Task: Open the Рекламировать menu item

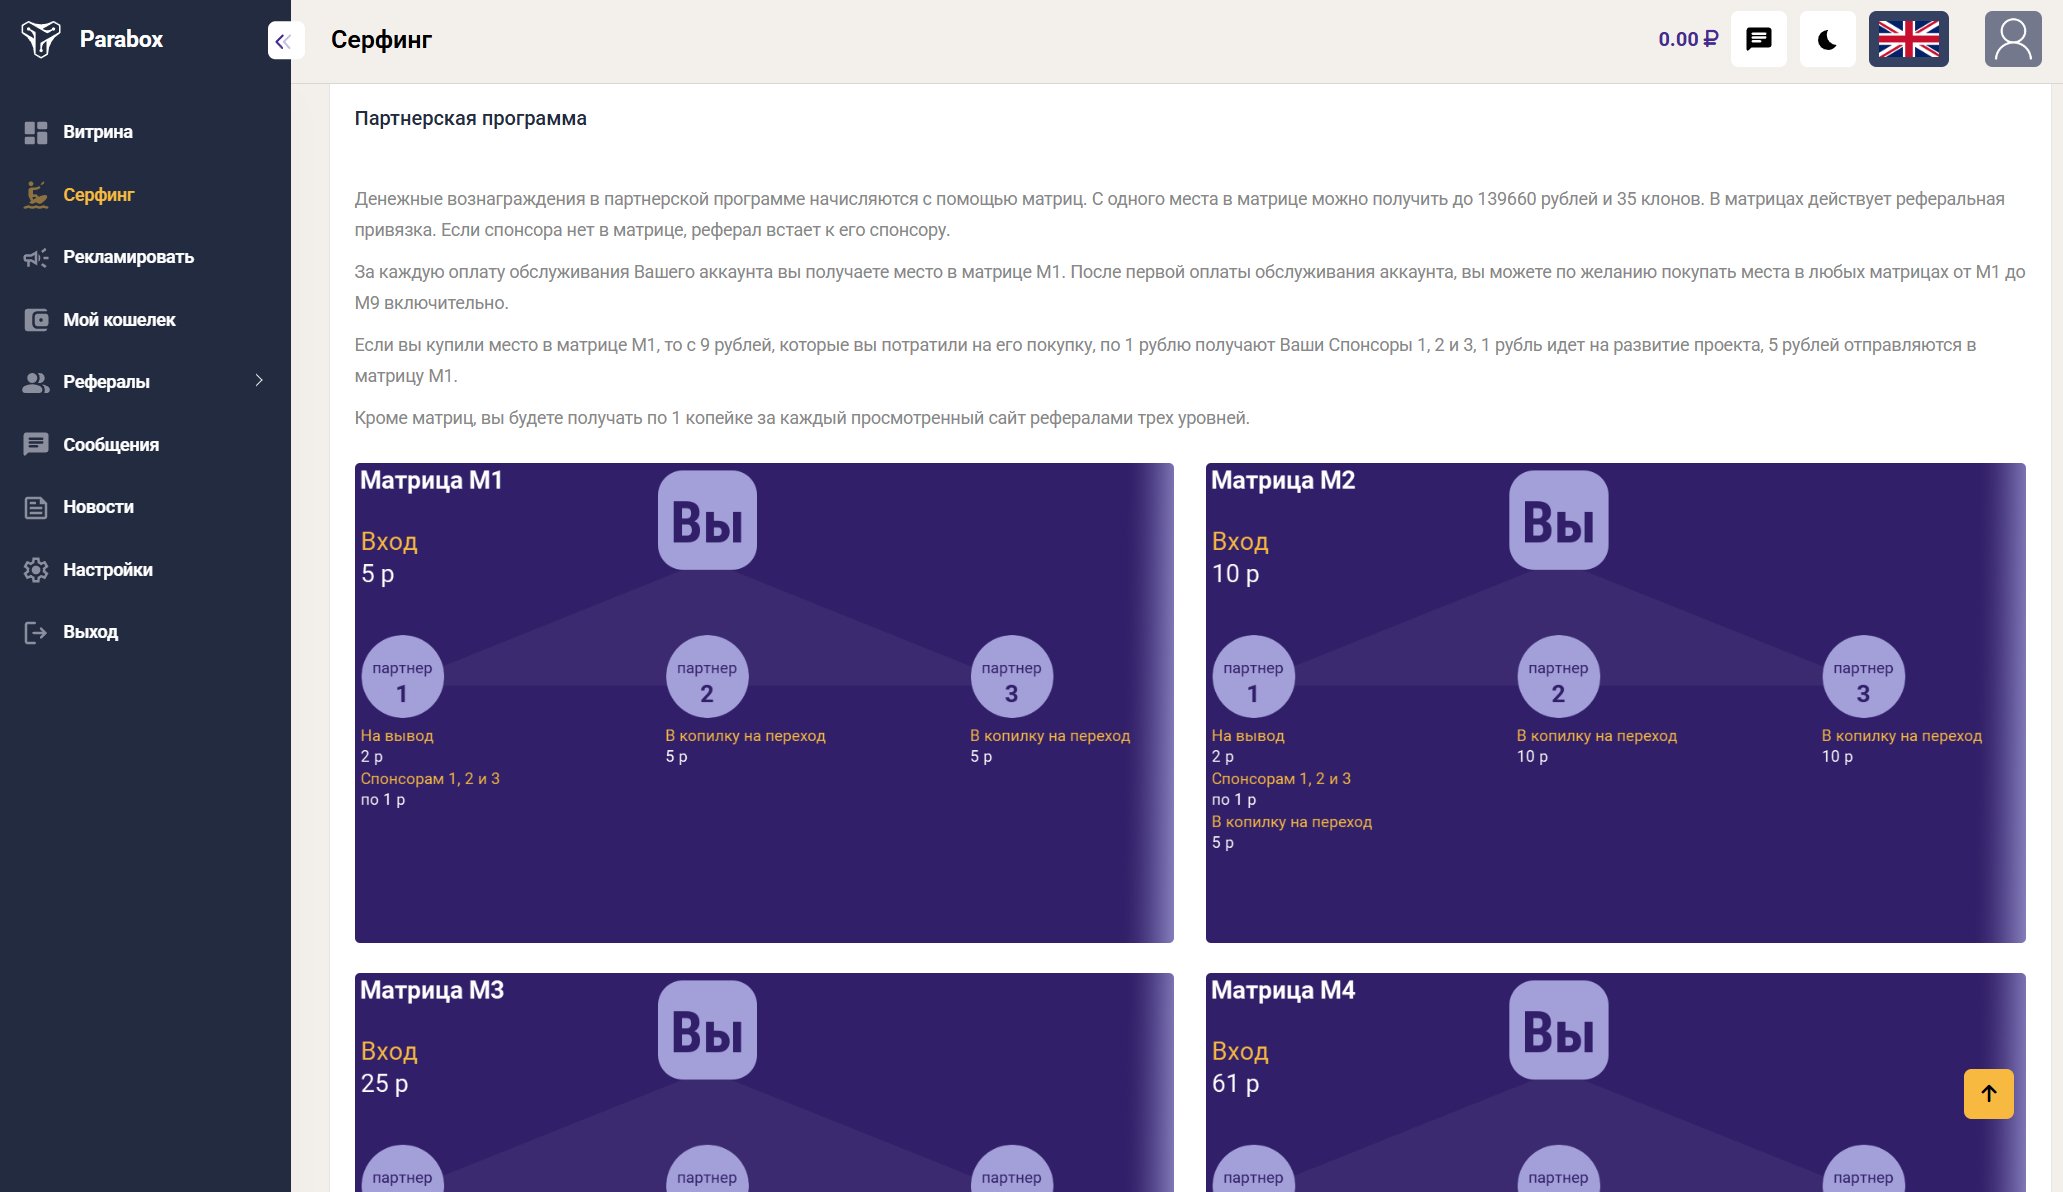Action: pos(129,257)
